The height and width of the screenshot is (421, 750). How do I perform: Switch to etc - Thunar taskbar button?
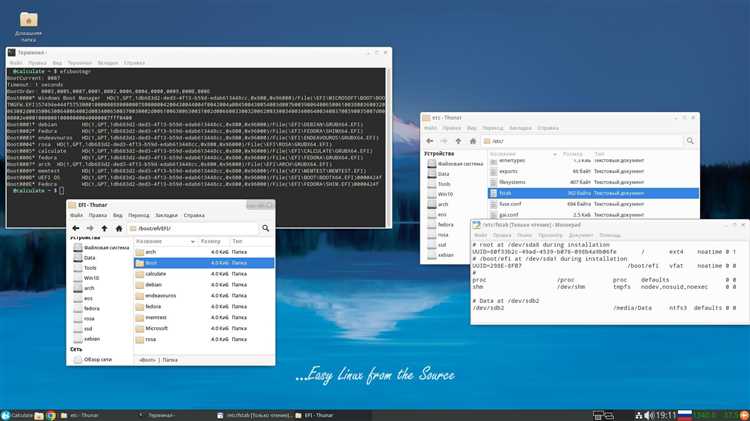pyautogui.click(x=98, y=415)
